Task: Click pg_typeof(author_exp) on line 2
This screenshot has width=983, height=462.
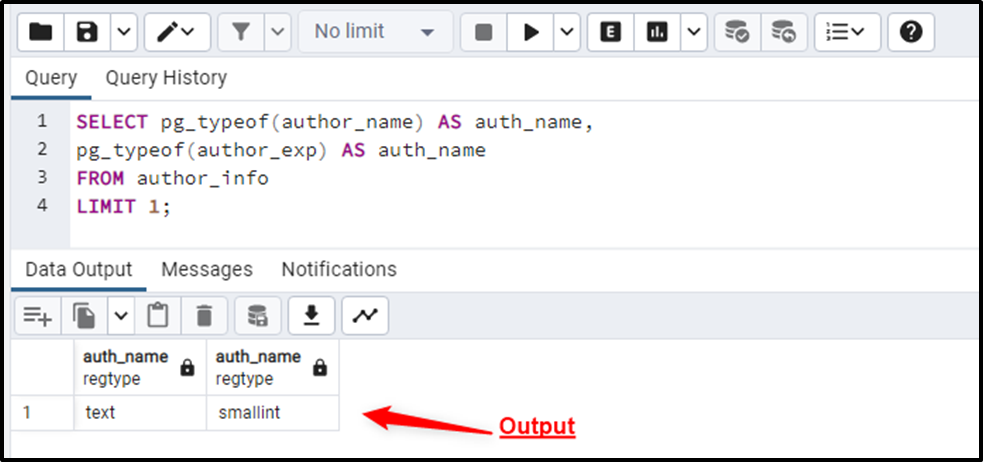Action: [x=202, y=150]
